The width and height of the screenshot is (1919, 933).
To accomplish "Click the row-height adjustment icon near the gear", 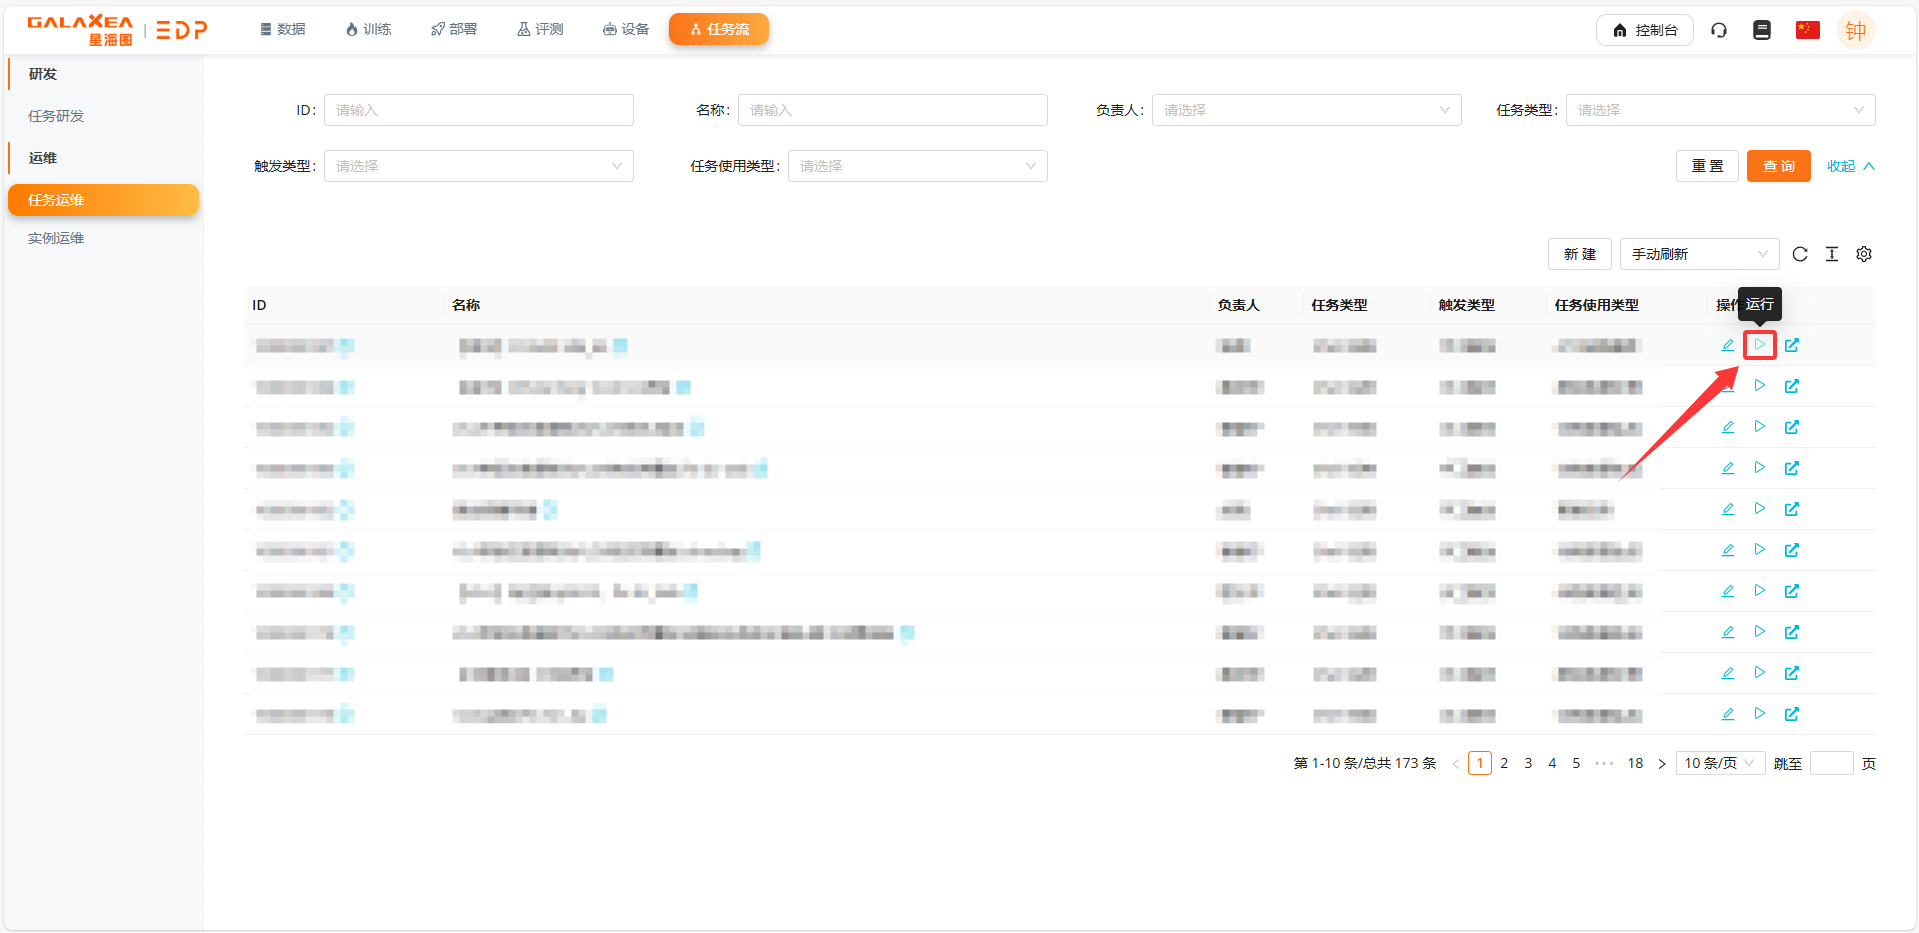I will click(1832, 254).
